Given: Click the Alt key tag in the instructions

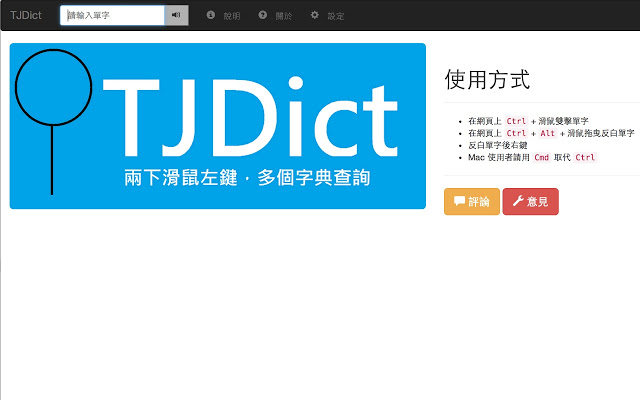Looking at the screenshot, I should [x=547, y=133].
